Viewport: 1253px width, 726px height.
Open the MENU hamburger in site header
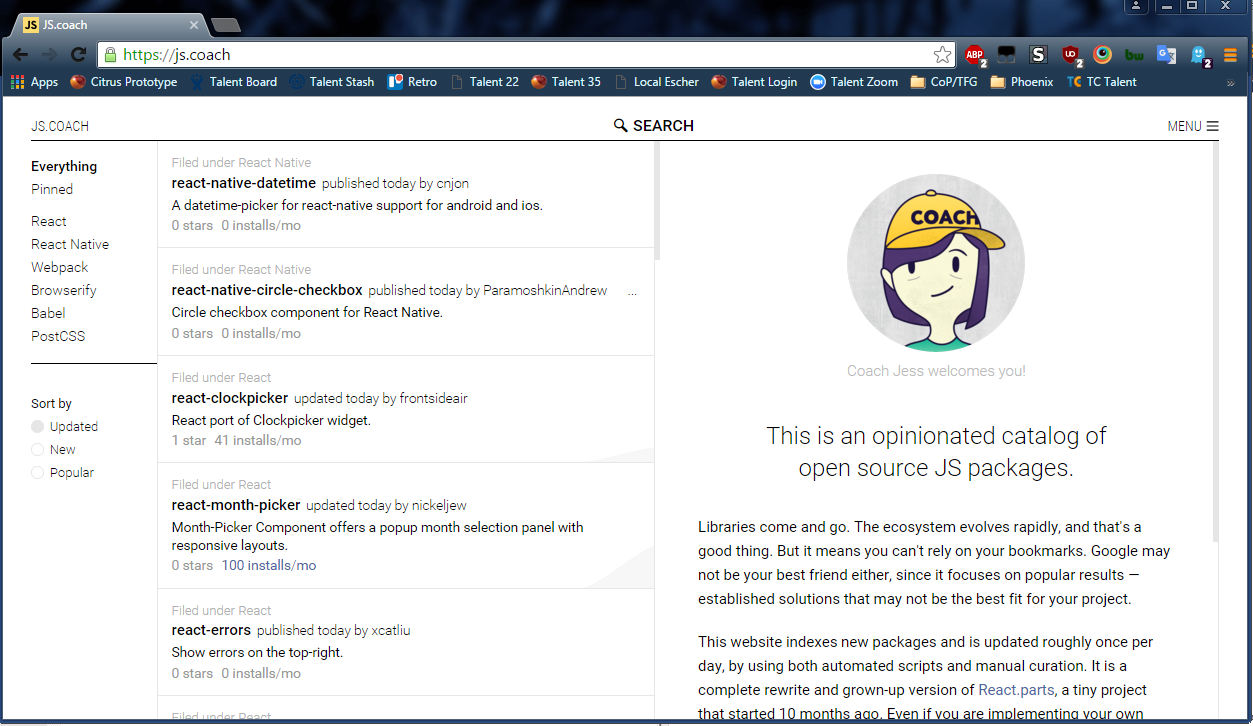point(1193,126)
